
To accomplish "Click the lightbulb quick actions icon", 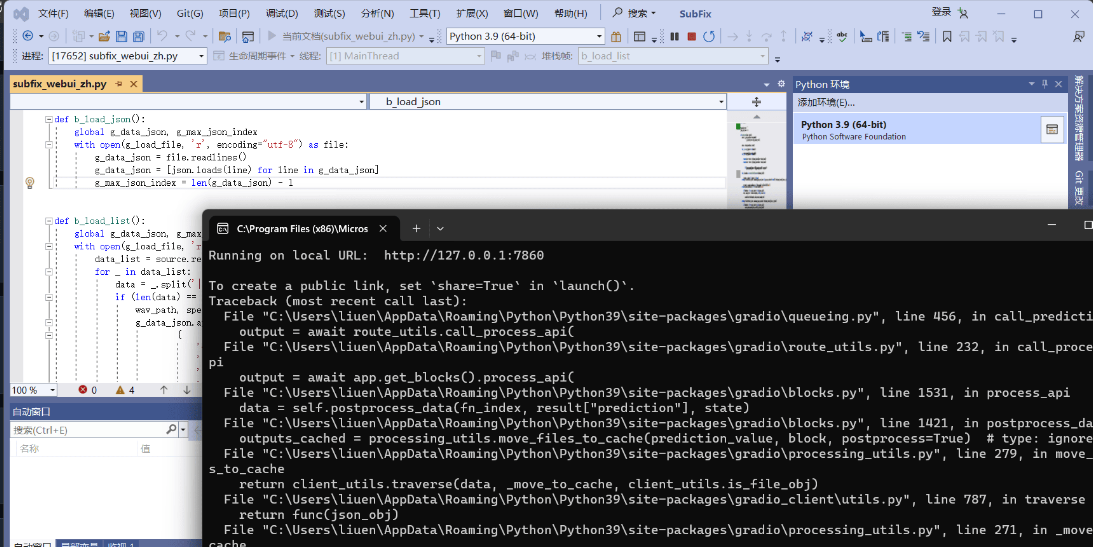I will pos(29,183).
